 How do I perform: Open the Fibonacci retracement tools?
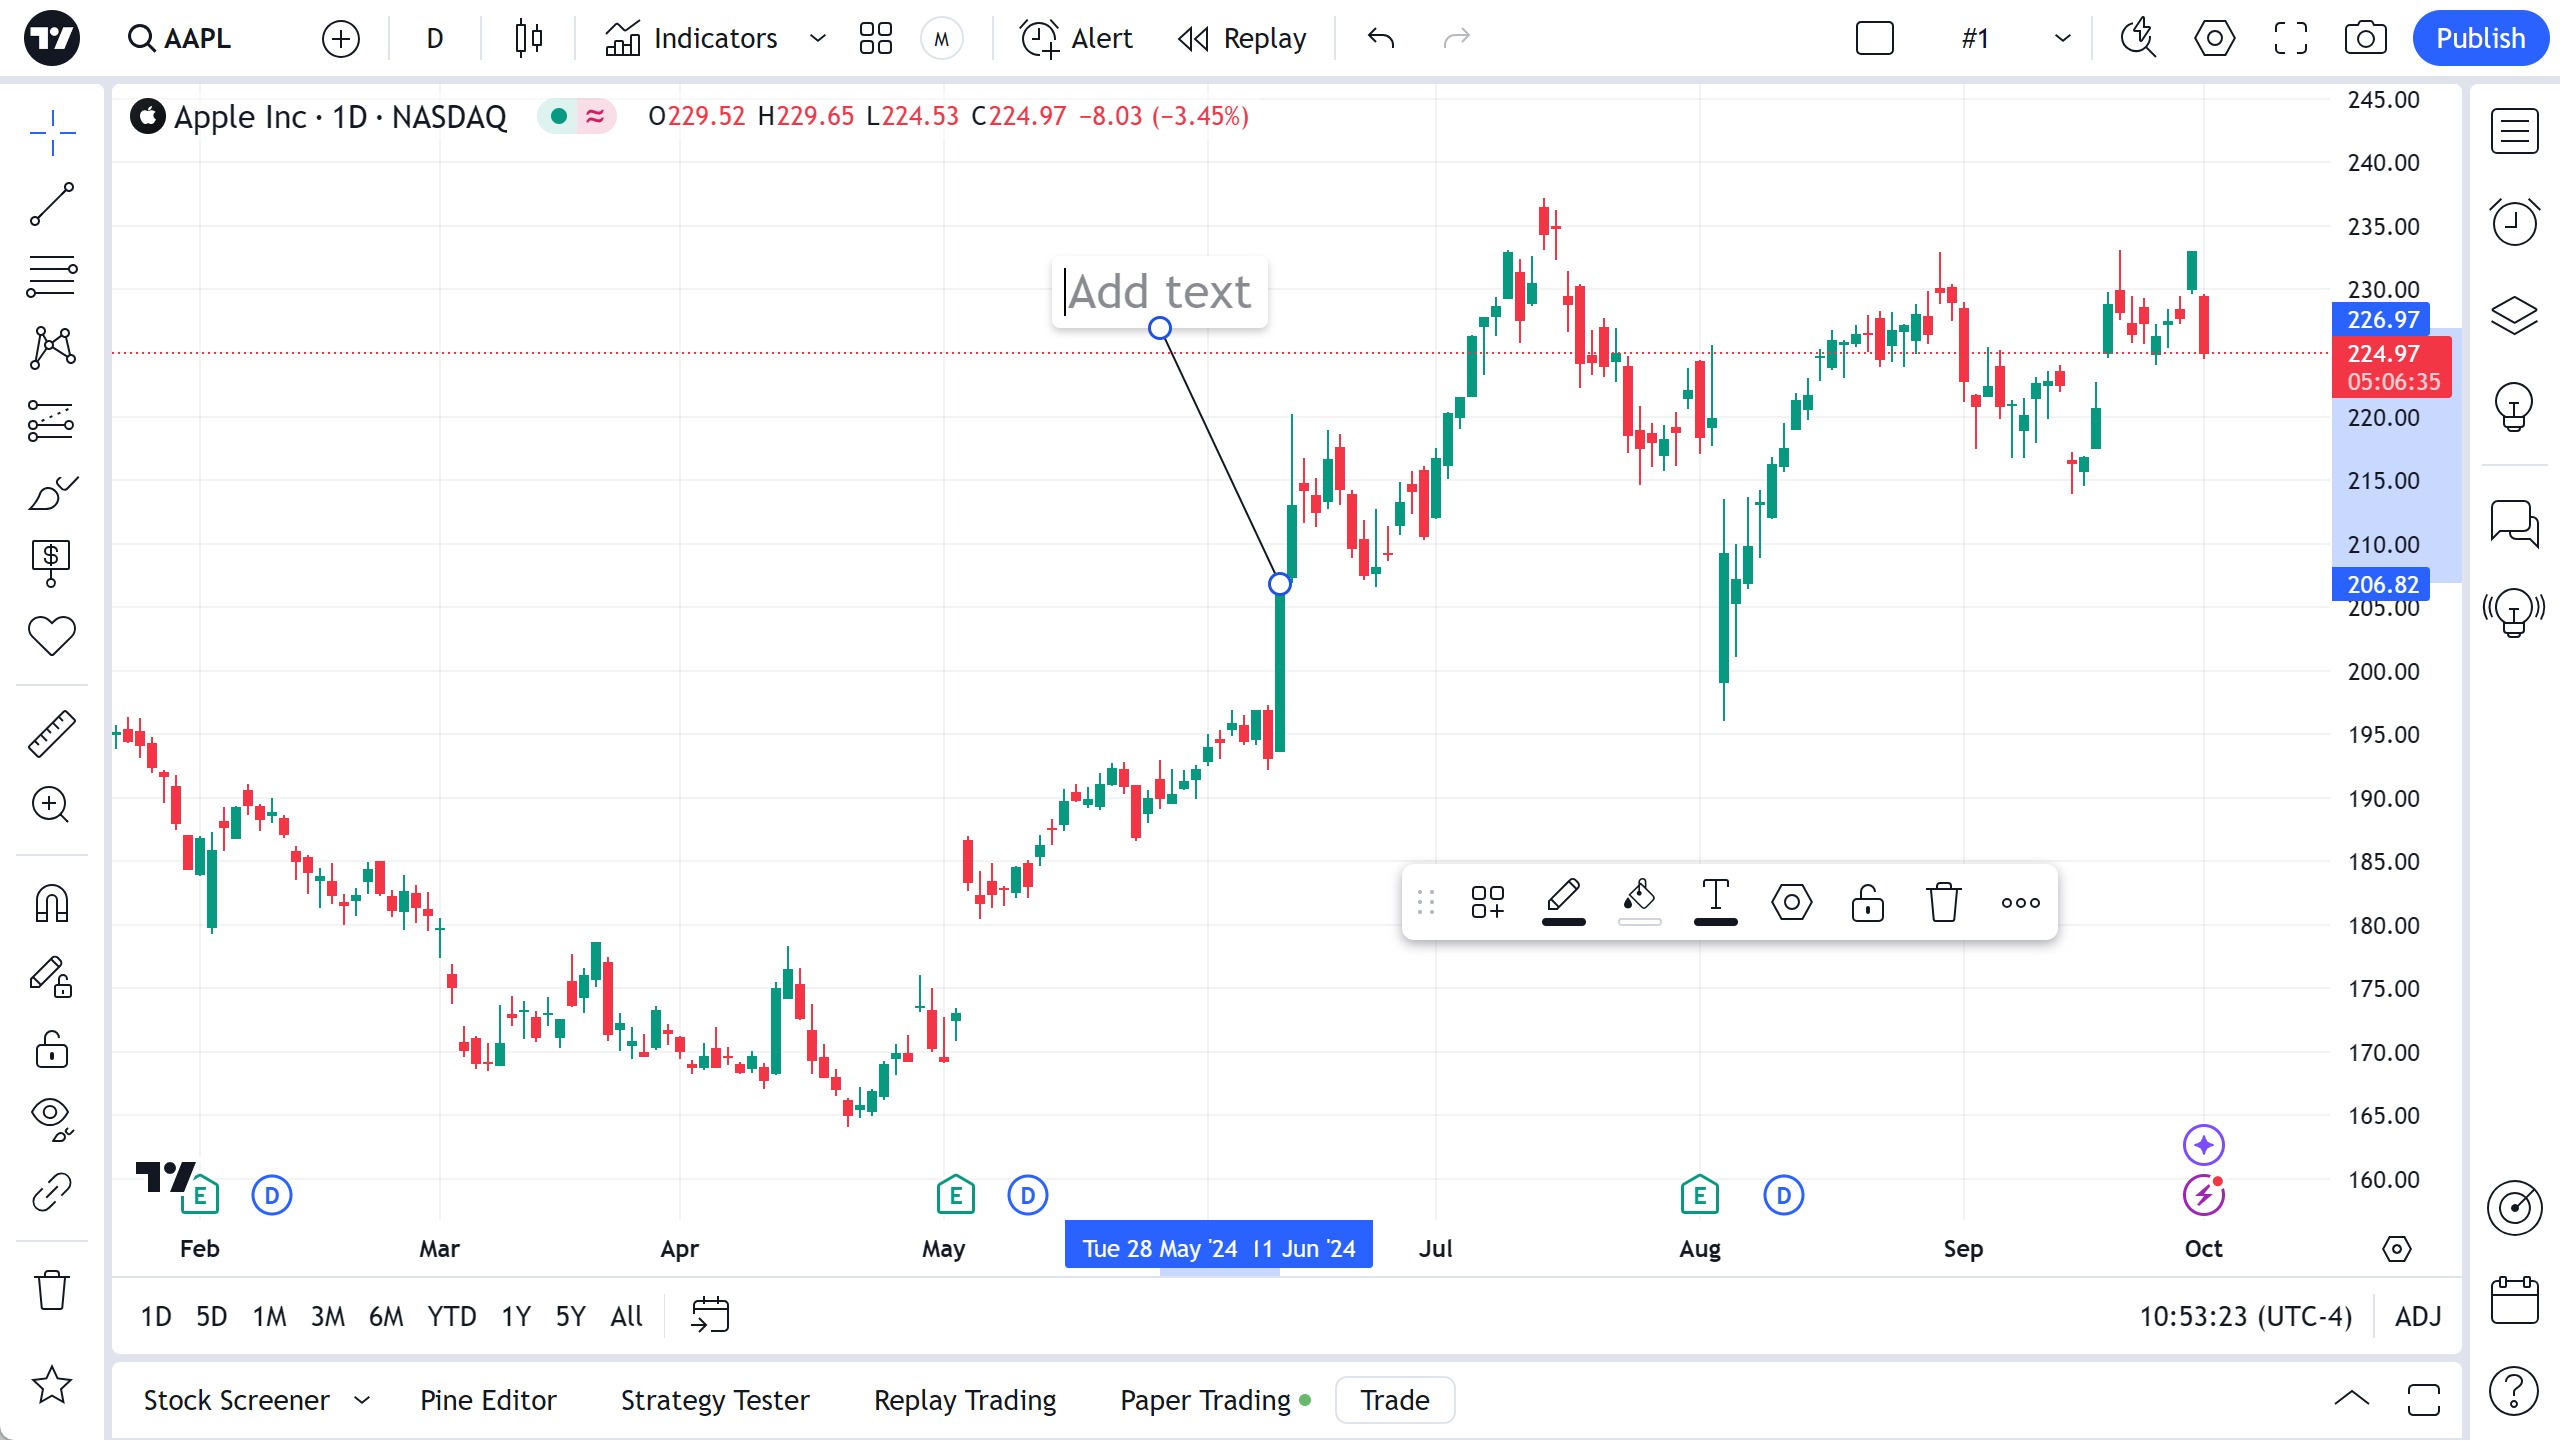click(52, 276)
